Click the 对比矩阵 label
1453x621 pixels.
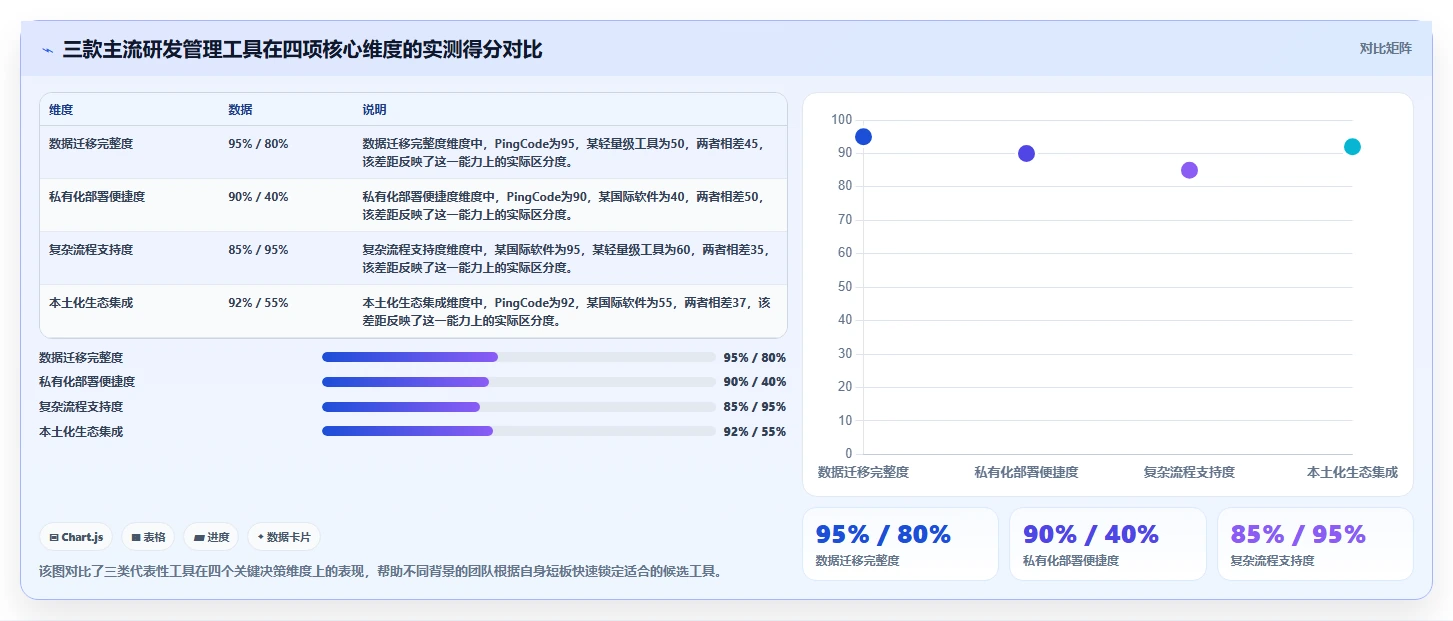[1385, 48]
